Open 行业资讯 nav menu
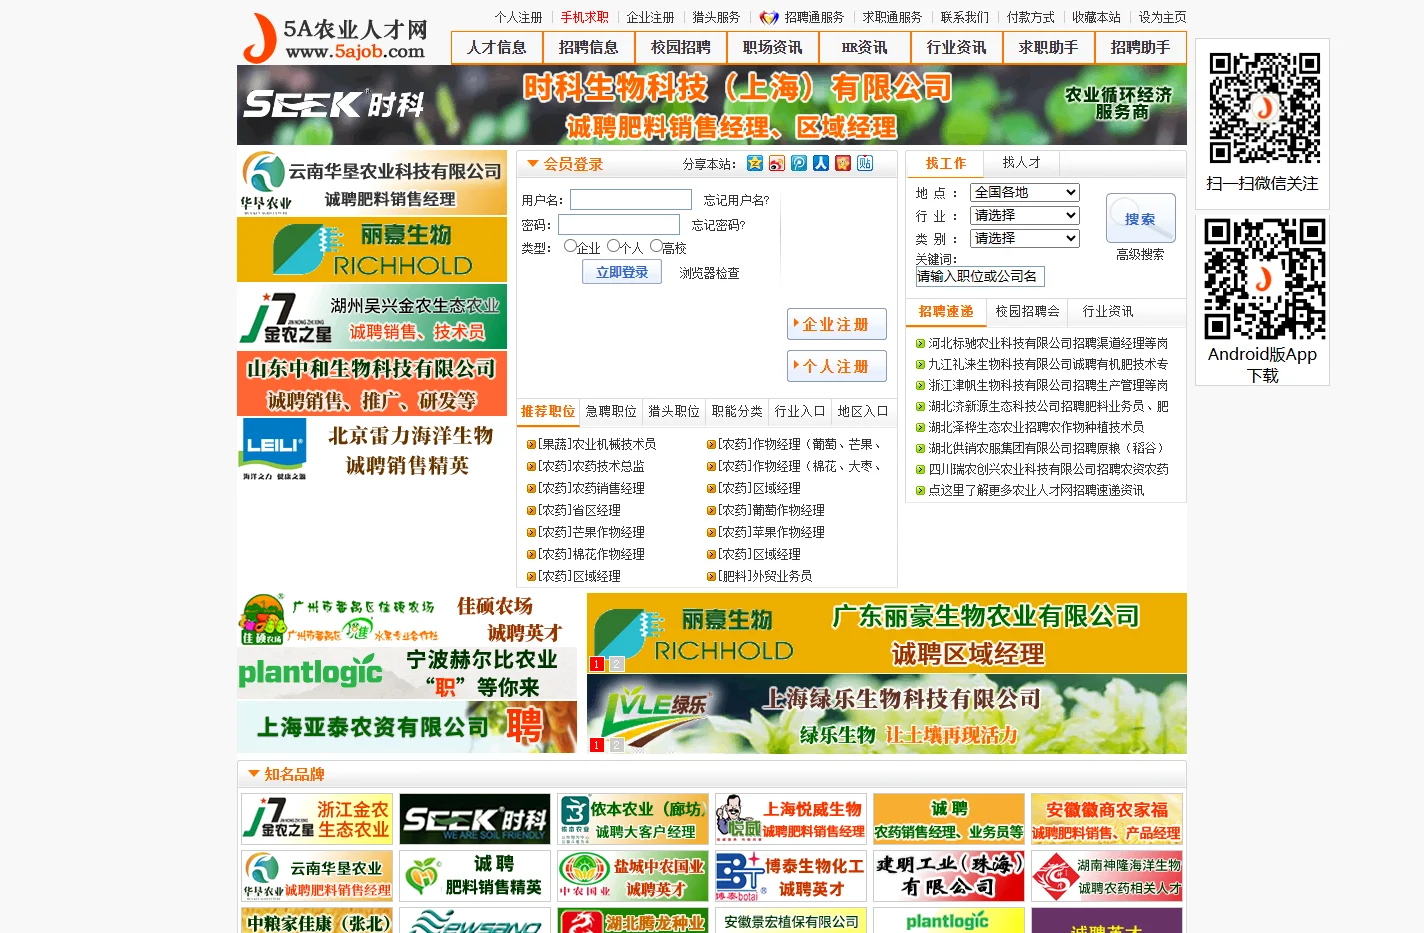 coord(957,47)
